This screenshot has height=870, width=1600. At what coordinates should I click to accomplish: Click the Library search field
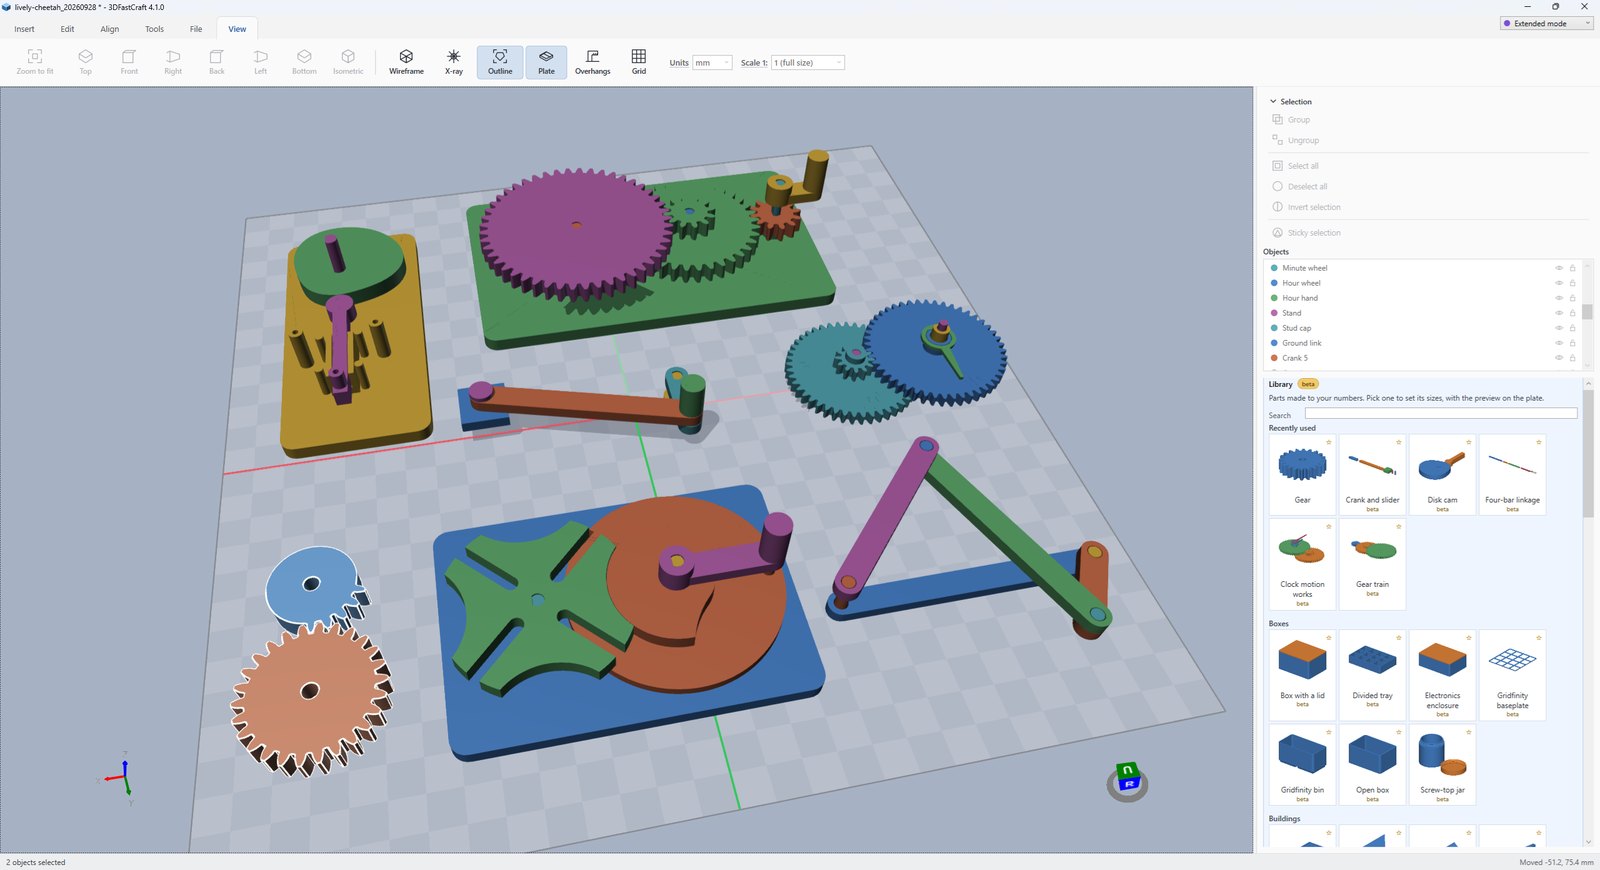click(x=1441, y=413)
